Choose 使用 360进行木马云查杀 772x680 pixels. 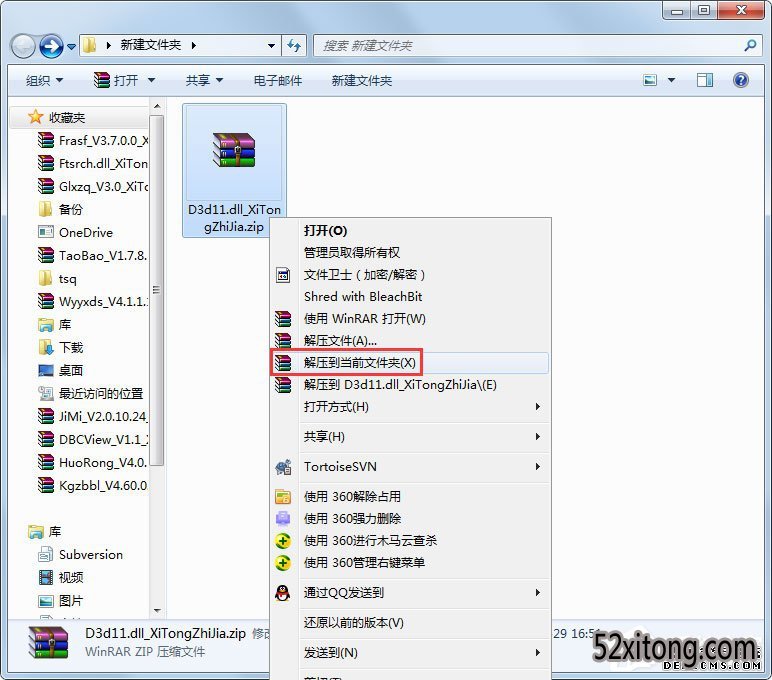point(410,541)
